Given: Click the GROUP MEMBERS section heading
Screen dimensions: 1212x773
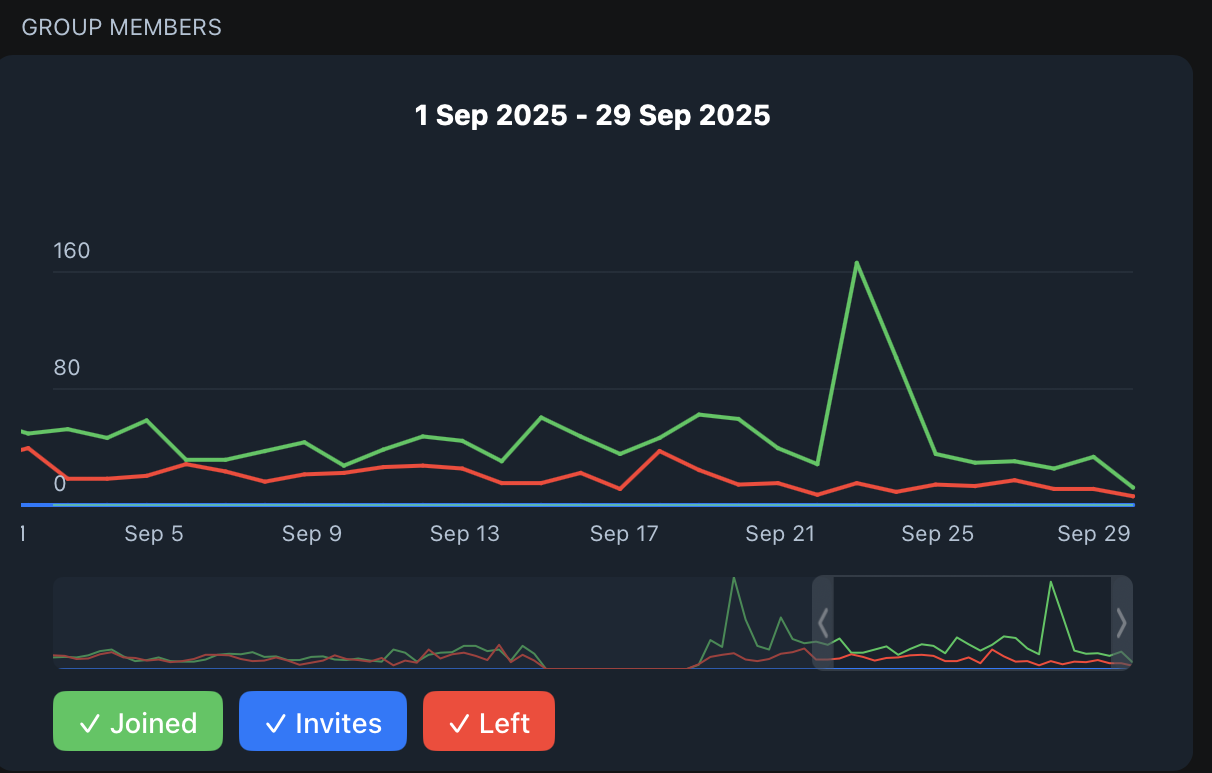Looking at the screenshot, I should pyautogui.click(x=122, y=27).
